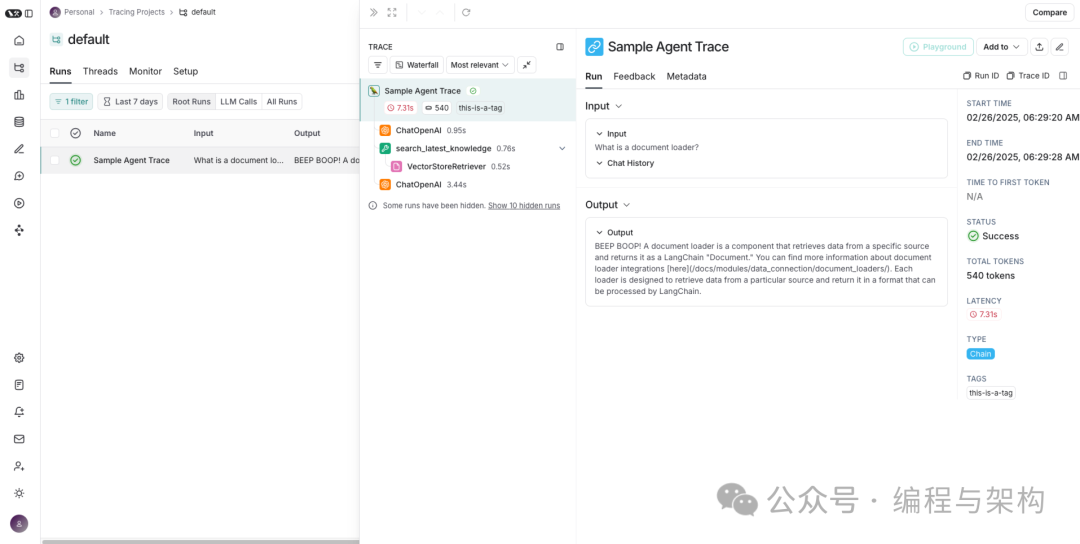Open the 1 filter button

71,101
